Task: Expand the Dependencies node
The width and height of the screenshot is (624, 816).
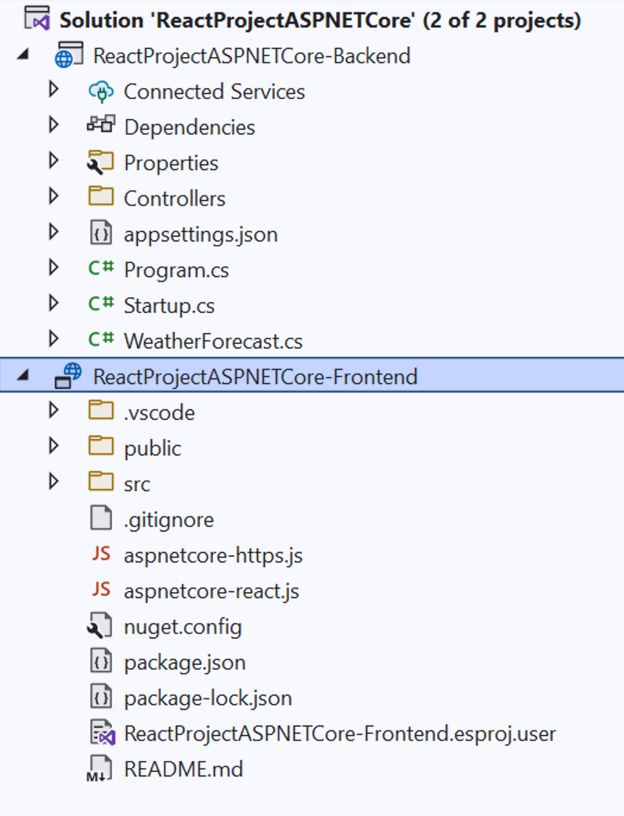Action: [x=53, y=125]
